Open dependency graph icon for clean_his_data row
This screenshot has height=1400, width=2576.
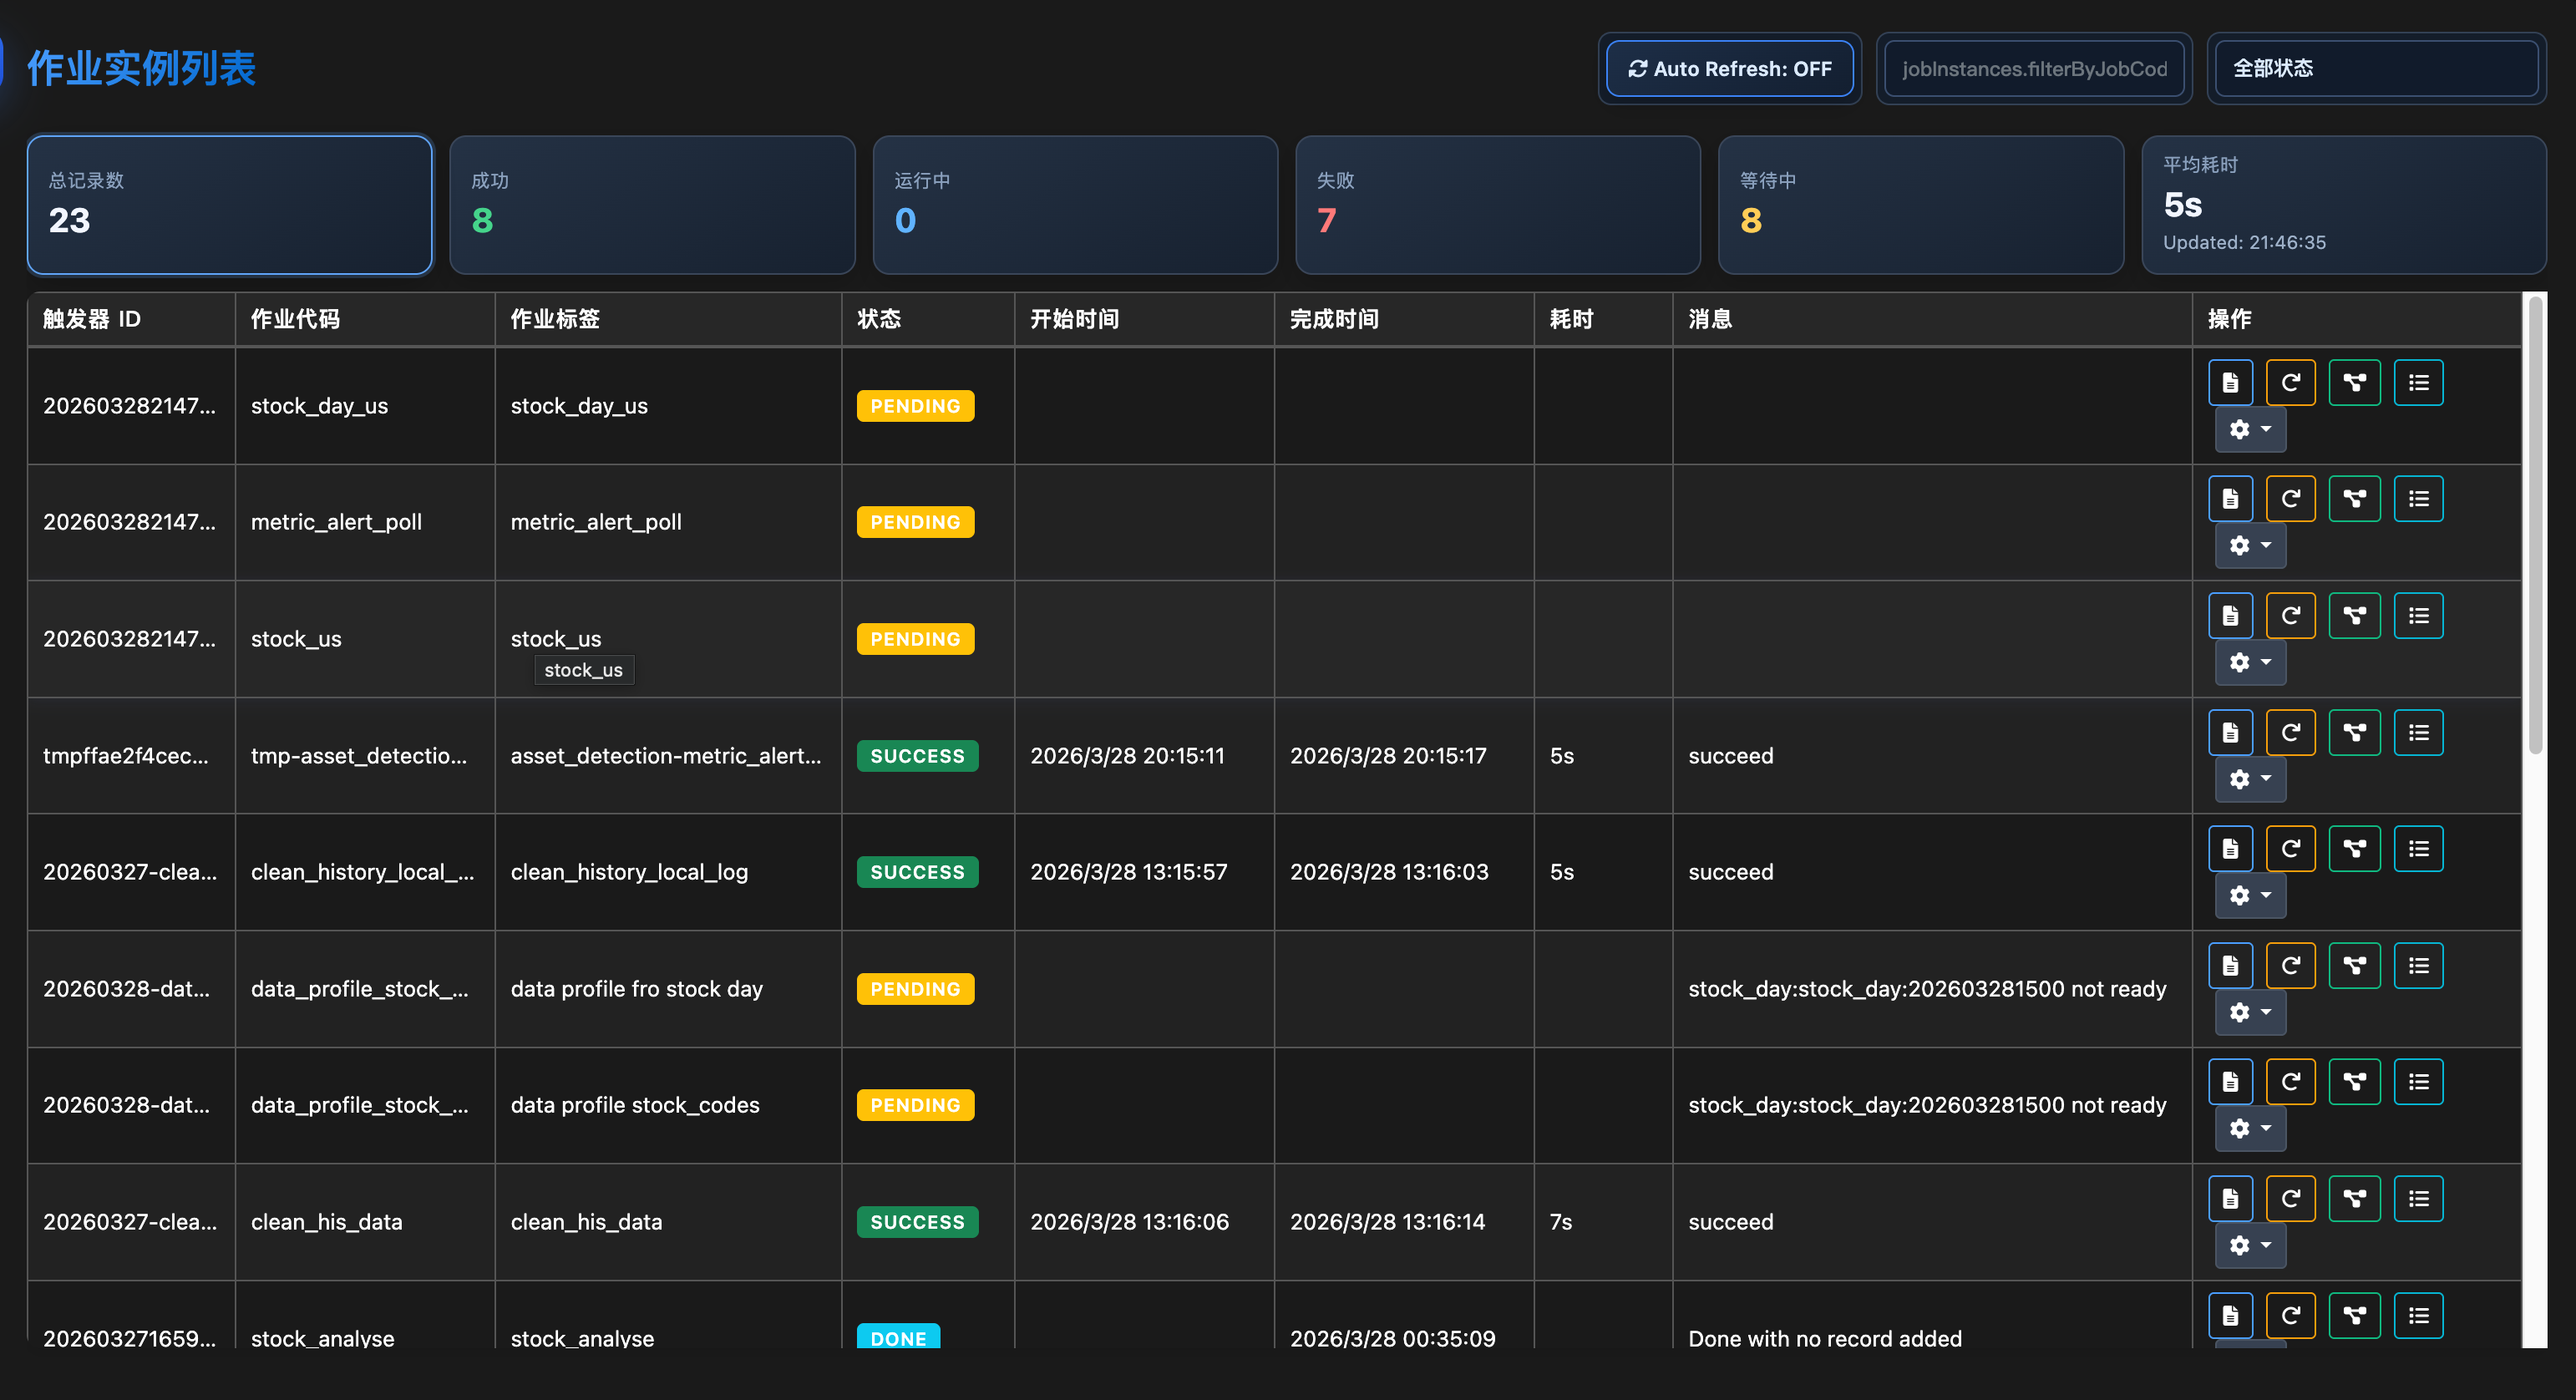tap(2354, 1199)
